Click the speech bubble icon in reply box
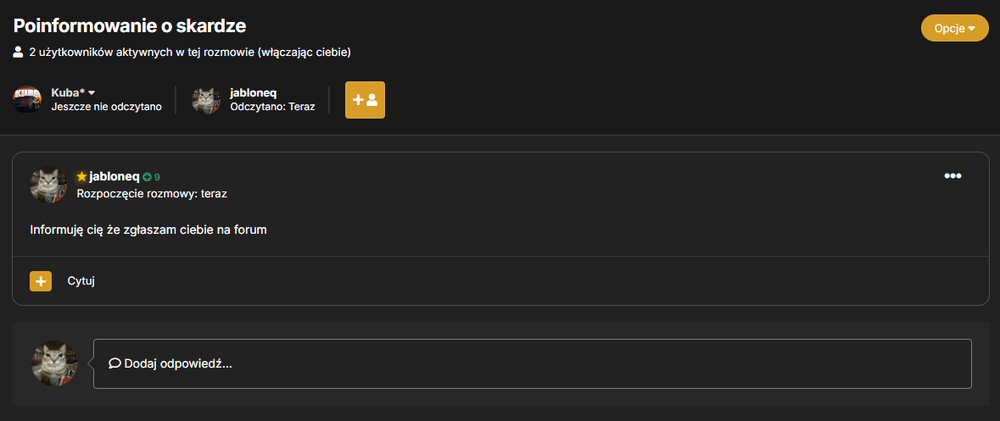Viewport: 1000px width, 421px height. point(115,364)
